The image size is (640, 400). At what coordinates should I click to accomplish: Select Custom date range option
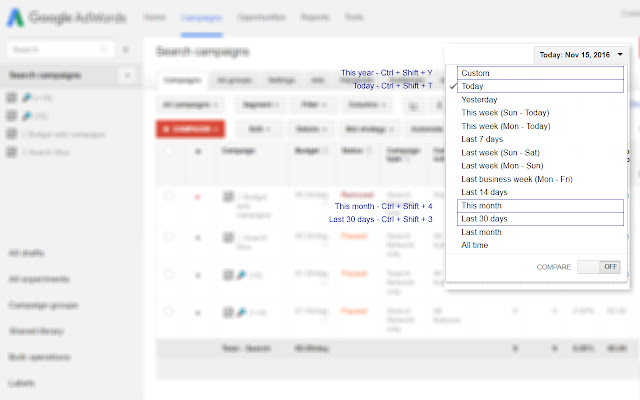(x=540, y=73)
